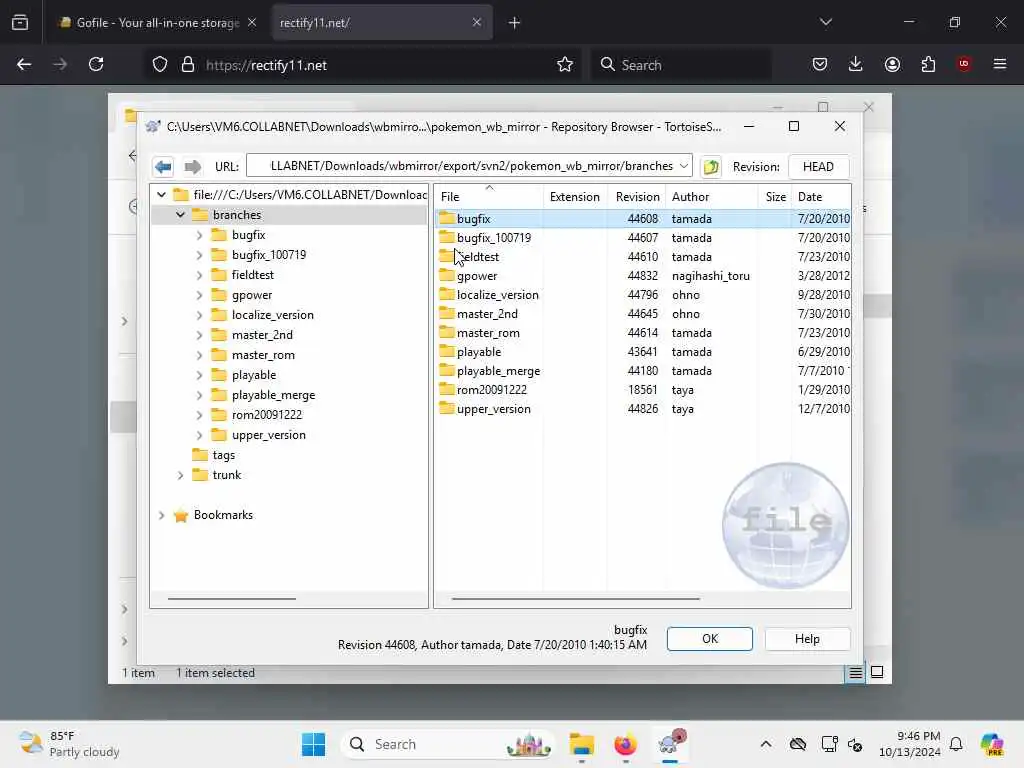This screenshot has width=1024, height=768.
Task: Select the rectify11.net browser tab
Action: (381, 23)
